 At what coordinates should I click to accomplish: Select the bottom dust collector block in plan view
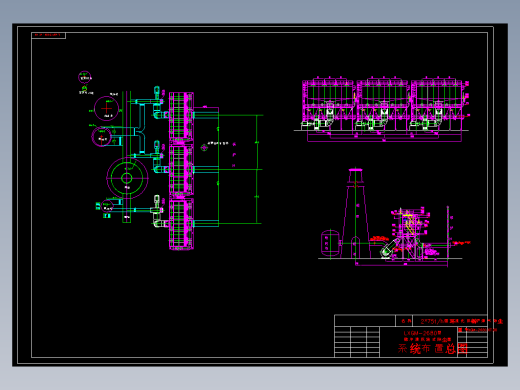(x=181, y=224)
